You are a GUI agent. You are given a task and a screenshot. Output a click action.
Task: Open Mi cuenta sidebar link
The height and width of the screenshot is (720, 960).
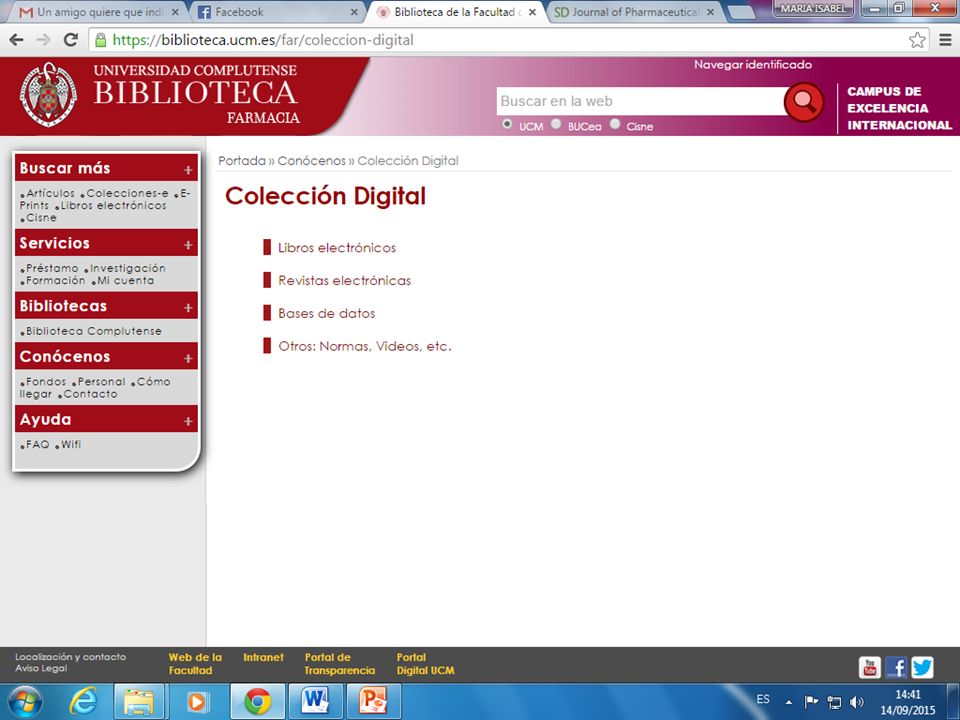coord(124,280)
